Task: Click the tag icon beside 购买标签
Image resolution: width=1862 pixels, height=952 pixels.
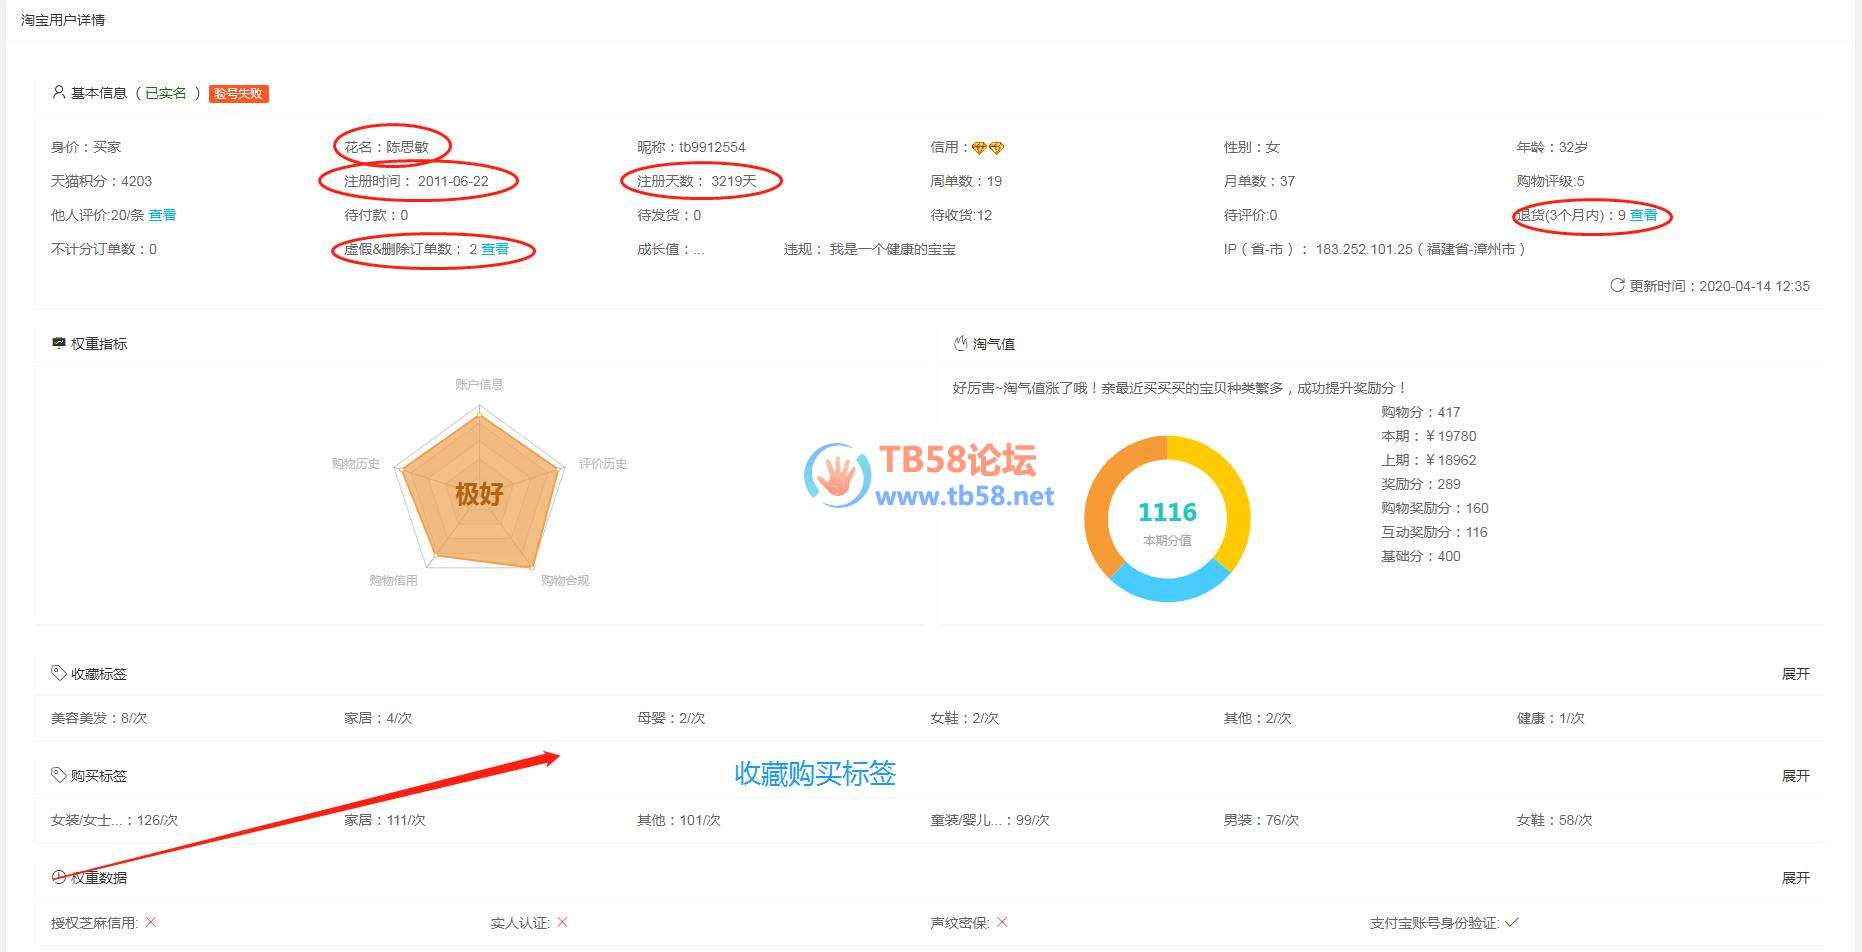Action: point(58,775)
